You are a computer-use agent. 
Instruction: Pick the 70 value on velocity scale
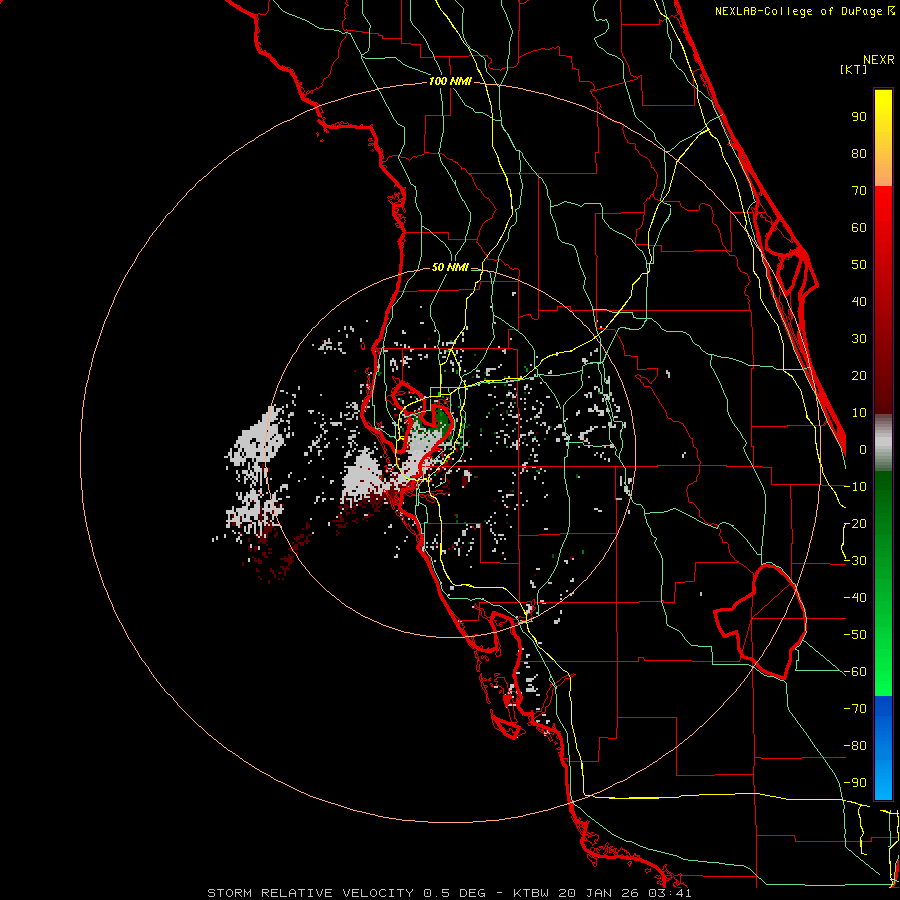(859, 191)
